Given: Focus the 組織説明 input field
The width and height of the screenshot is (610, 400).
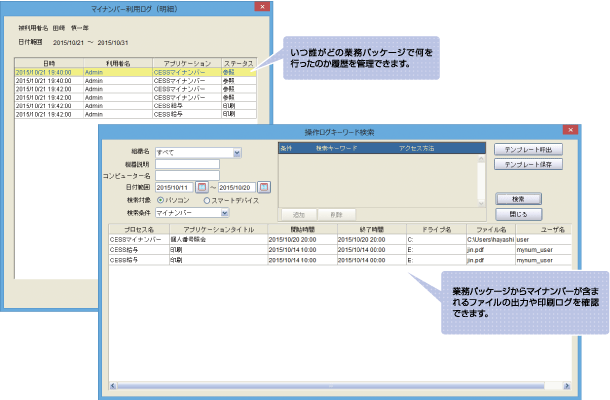Looking at the screenshot, I should (187, 164).
